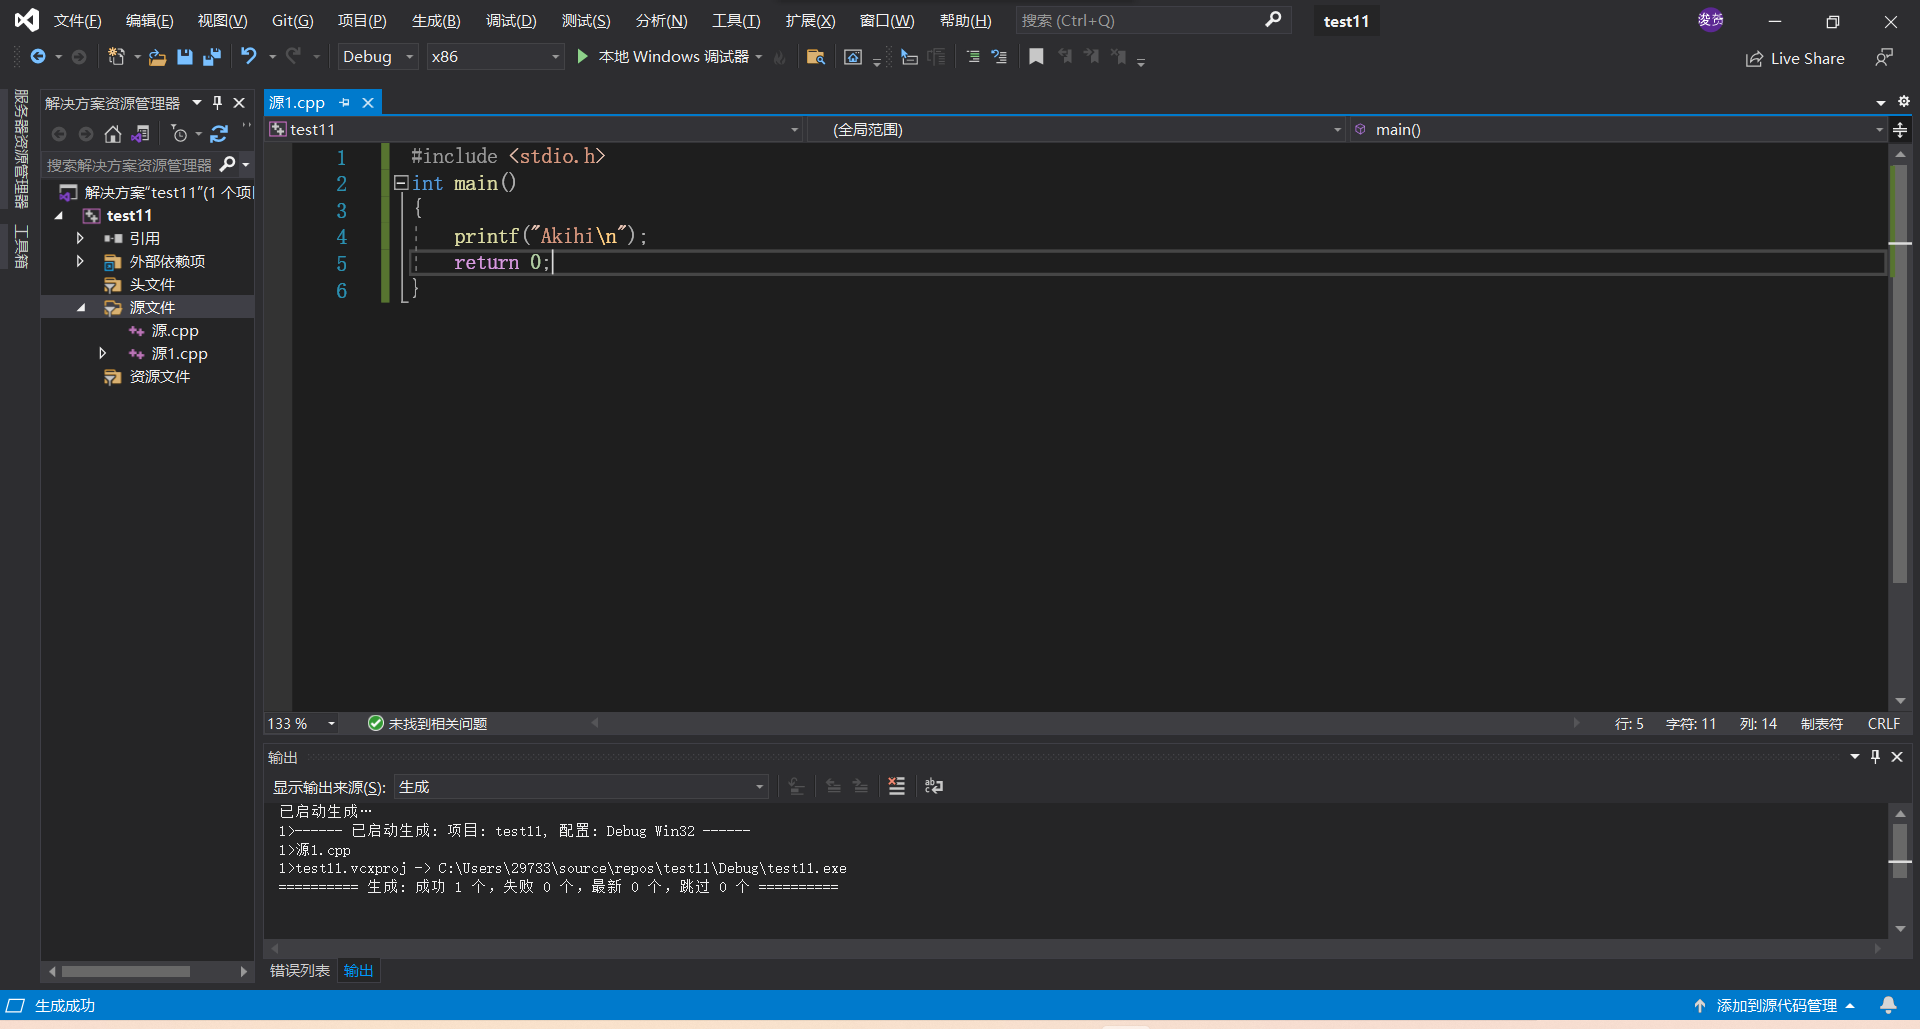Pin the 输出 panel
Screen dimensions: 1920x1029
(1875, 757)
